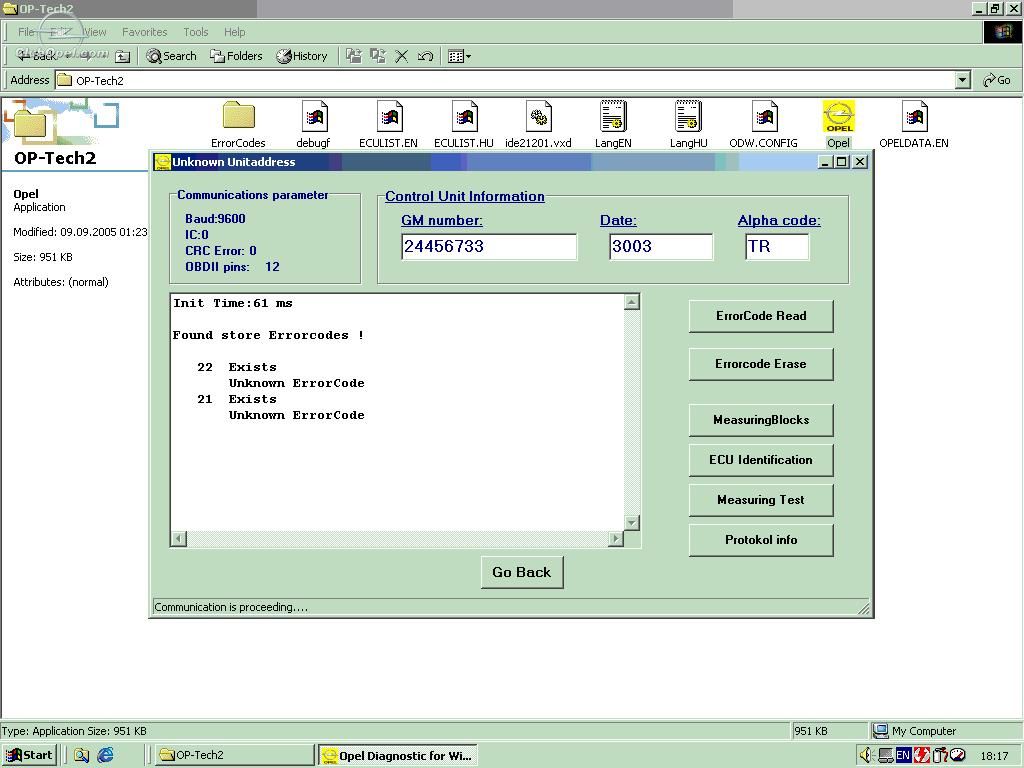Image resolution: width=1024 pixels, height=768 pixels.
Task: Open the Help menu
Action: [x=234, y=32]
